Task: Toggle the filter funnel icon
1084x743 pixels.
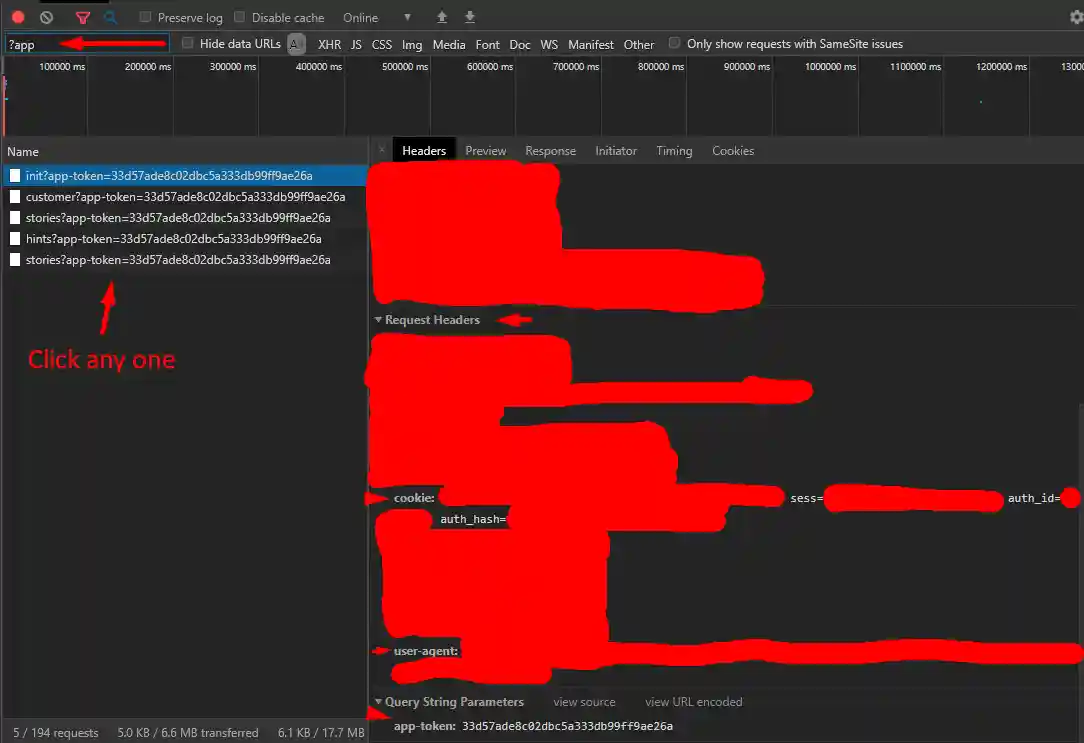Action: (x=83, y=17)
